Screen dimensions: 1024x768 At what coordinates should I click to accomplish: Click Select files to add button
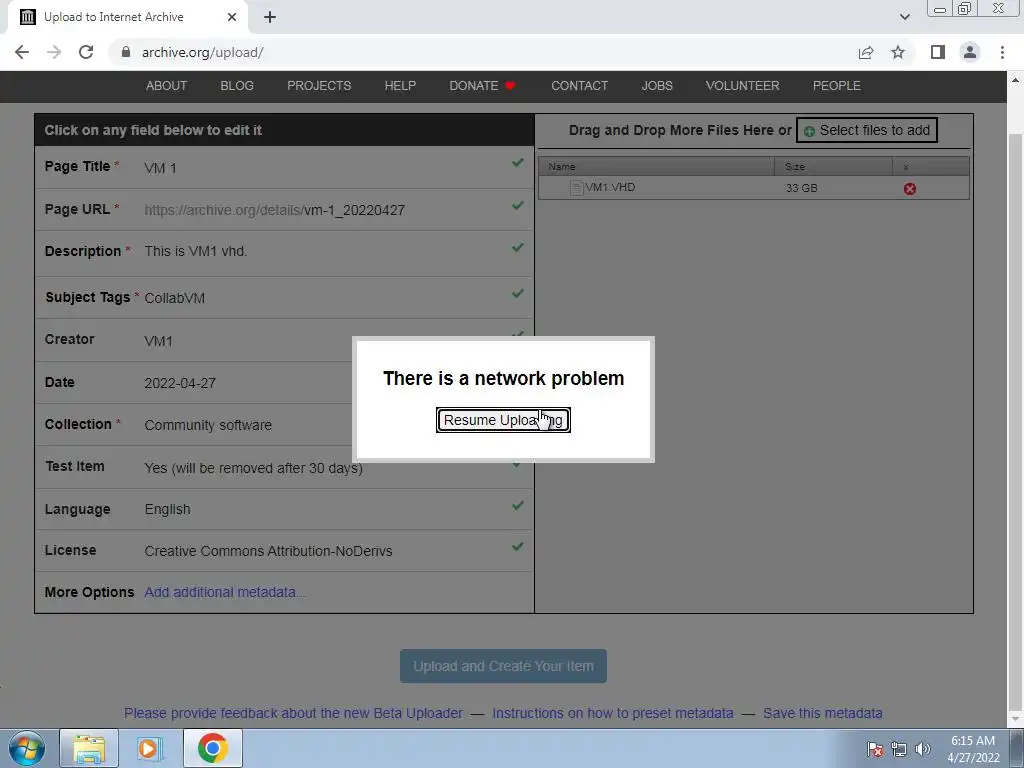867,130
